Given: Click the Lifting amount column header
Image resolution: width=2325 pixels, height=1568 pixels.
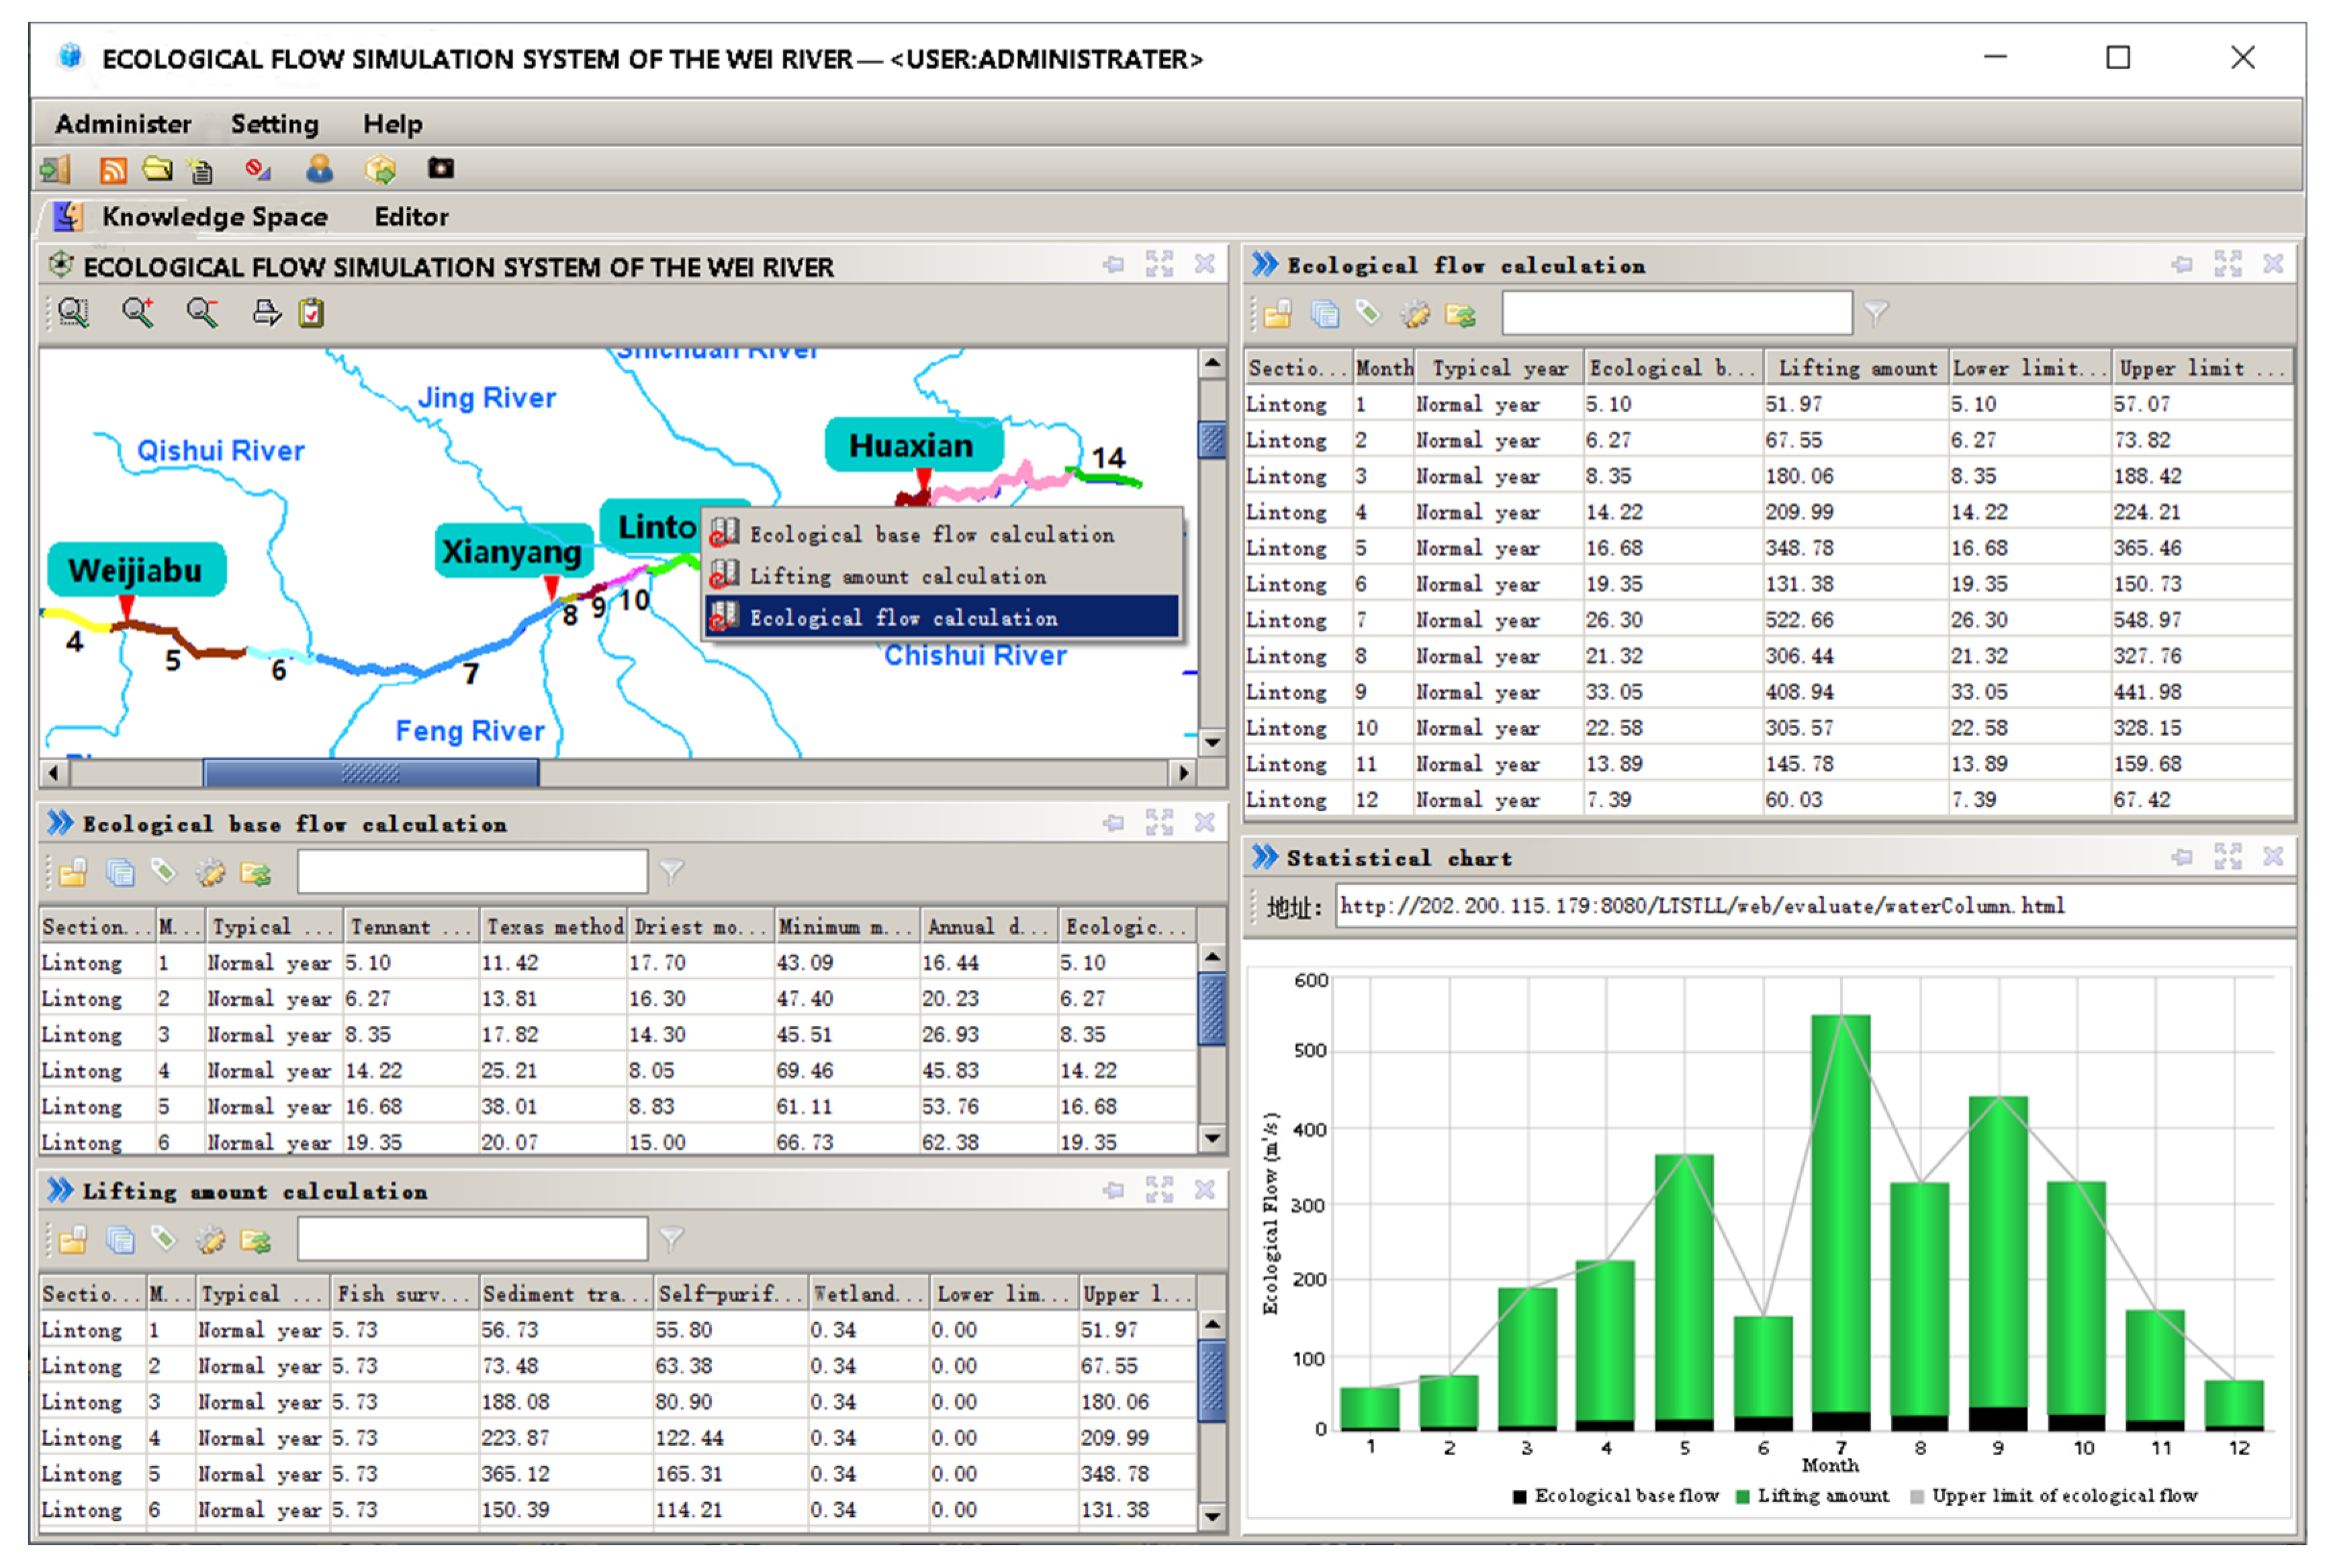Looking at the screenshot, I should pyautogui.click(x=1856, y=368).
